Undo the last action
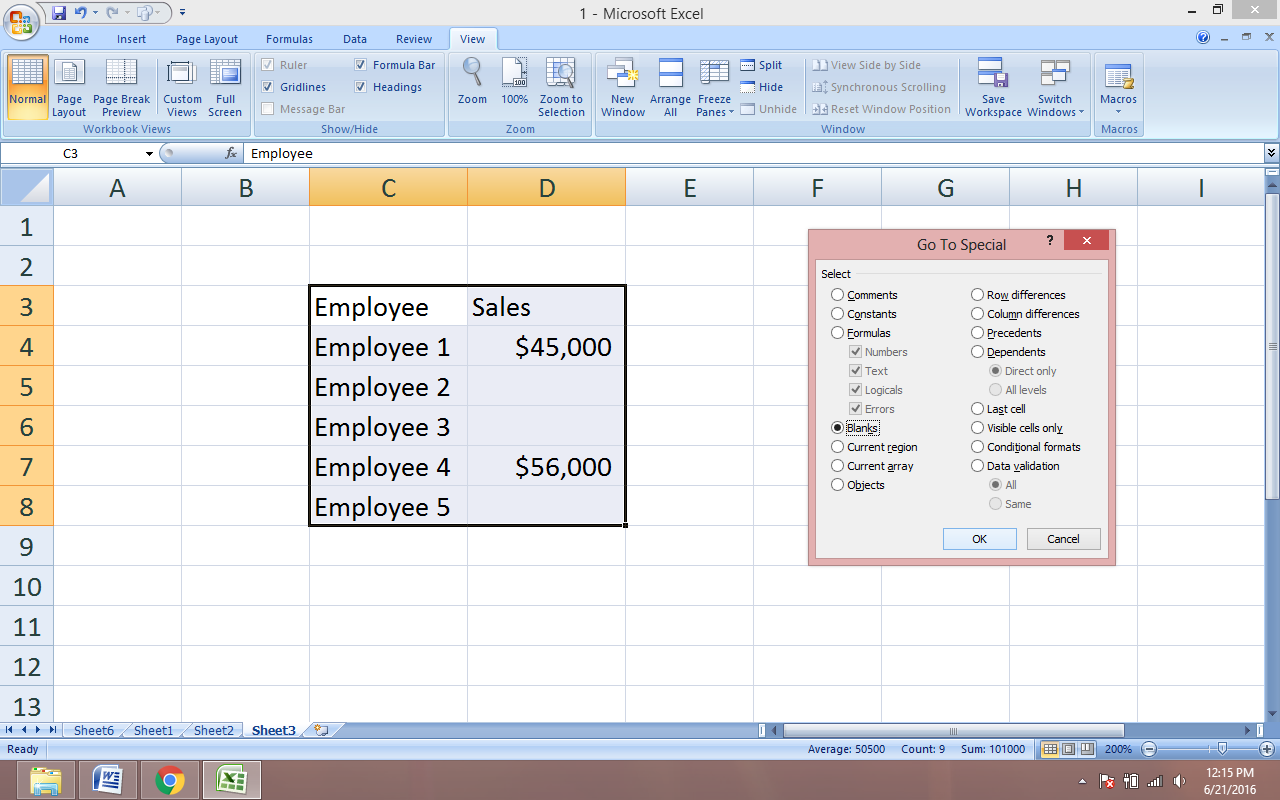The height and width of the screenshot is (800, 1280). pyautogui.click(x=81, y=13)
